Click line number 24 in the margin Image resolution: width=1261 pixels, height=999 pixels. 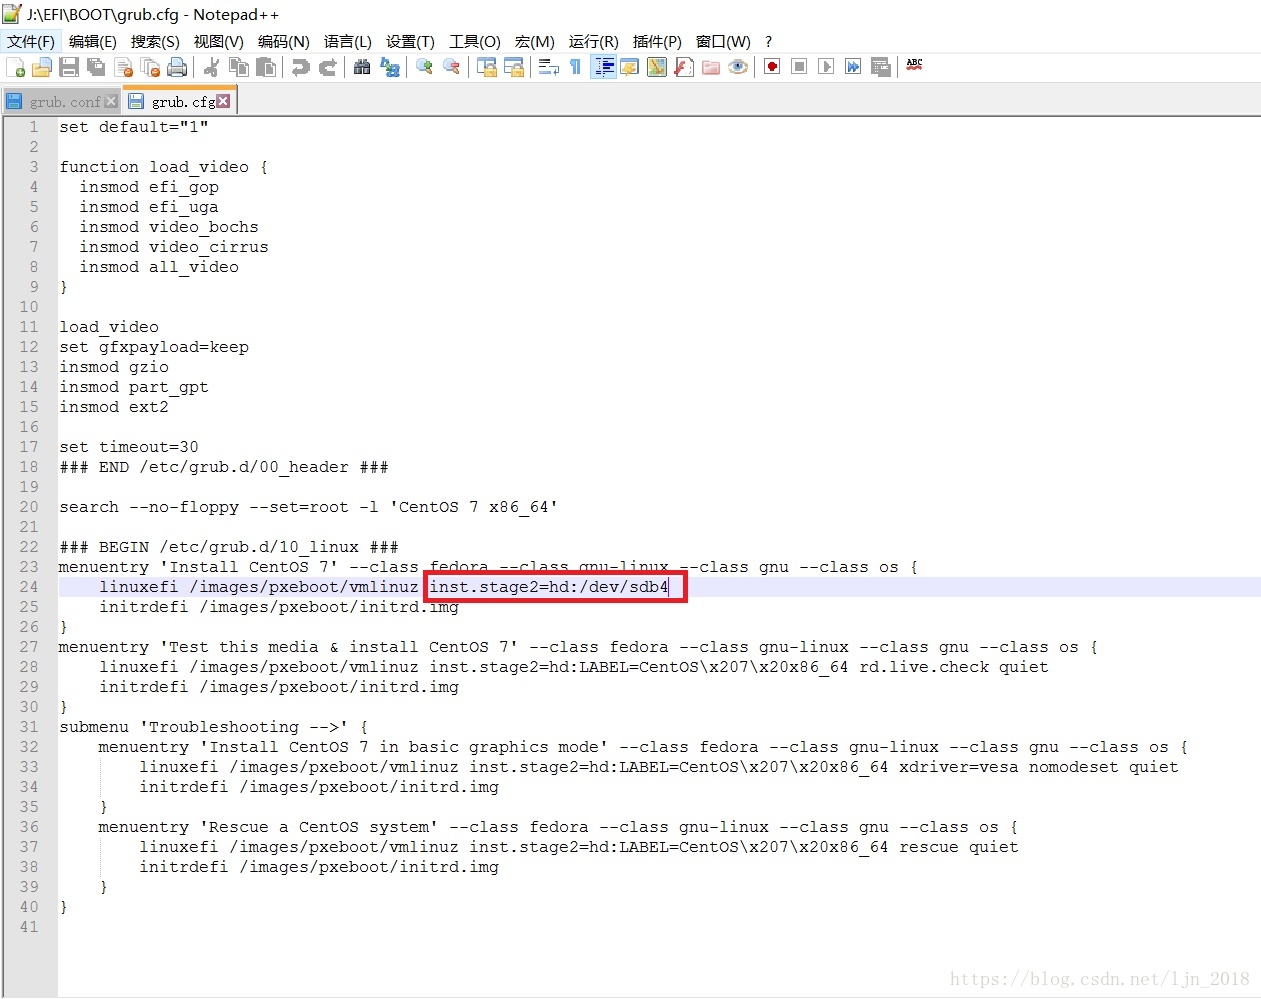[x=29, y=587]
